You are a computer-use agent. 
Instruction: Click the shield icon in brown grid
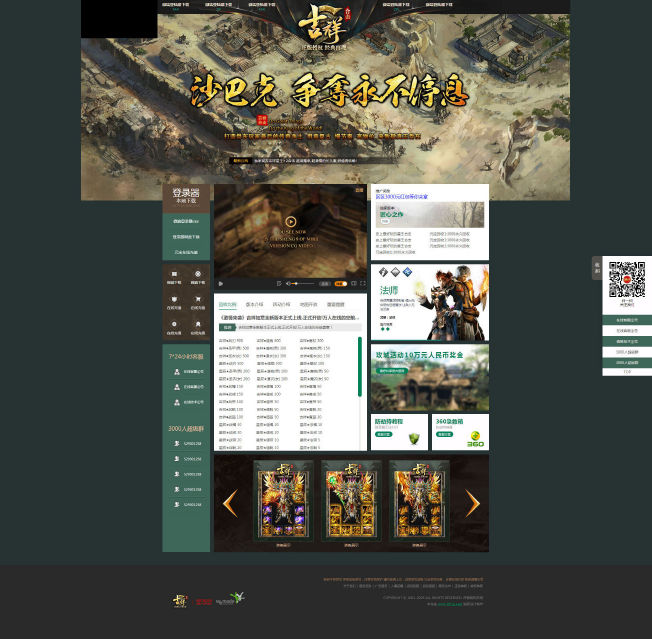coord(174,299)
